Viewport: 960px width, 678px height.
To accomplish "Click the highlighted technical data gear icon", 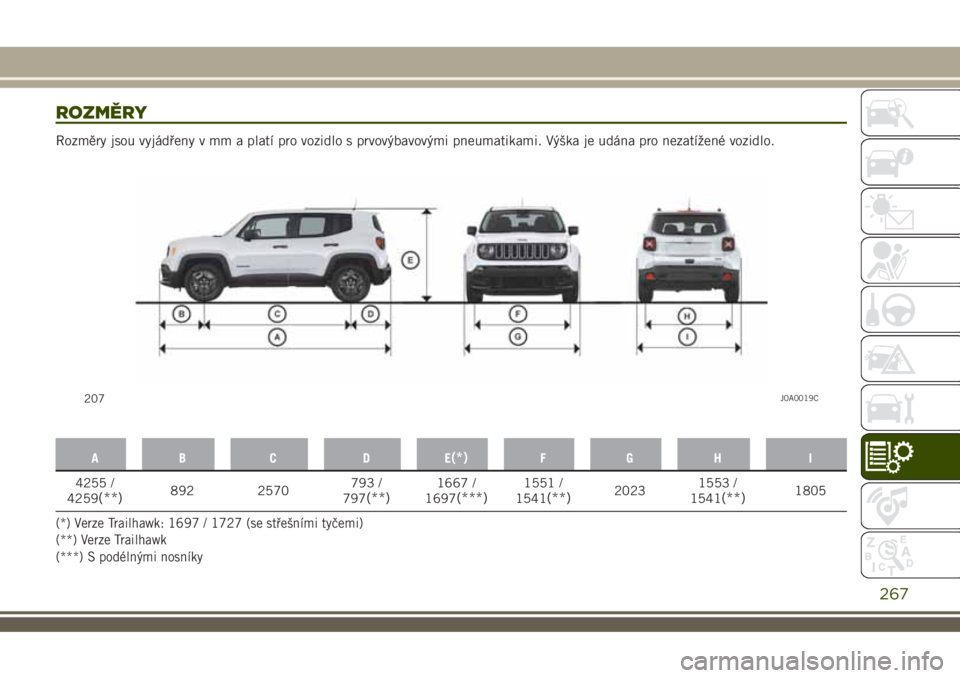I will [910, 456].
